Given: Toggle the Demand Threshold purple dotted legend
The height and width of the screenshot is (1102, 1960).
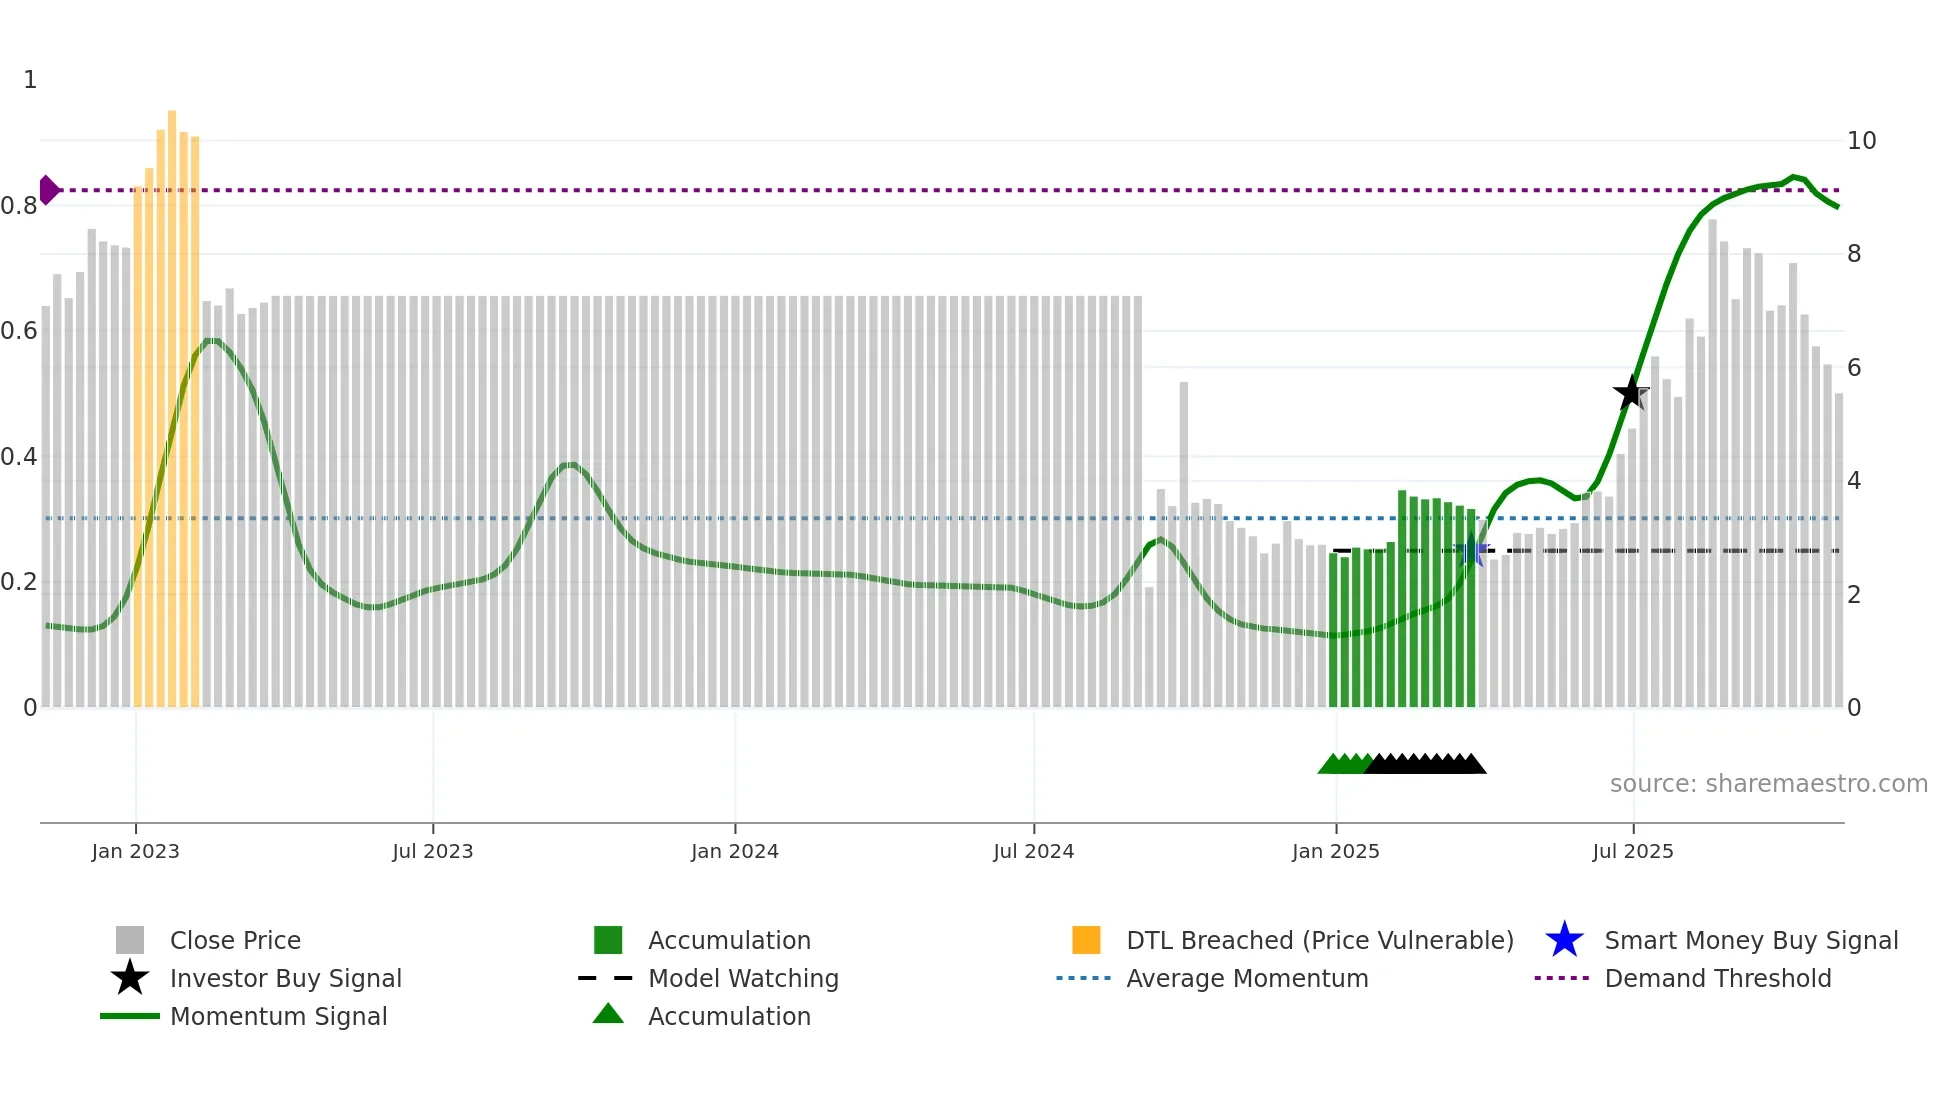Looking at the screenshot, I should 1562,978.
